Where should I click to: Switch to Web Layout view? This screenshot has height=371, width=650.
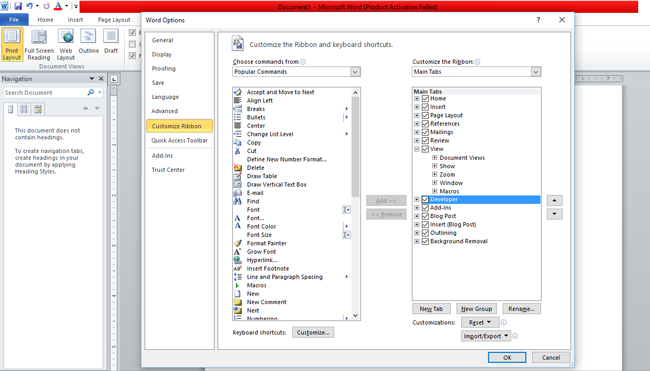pos(65,45)
